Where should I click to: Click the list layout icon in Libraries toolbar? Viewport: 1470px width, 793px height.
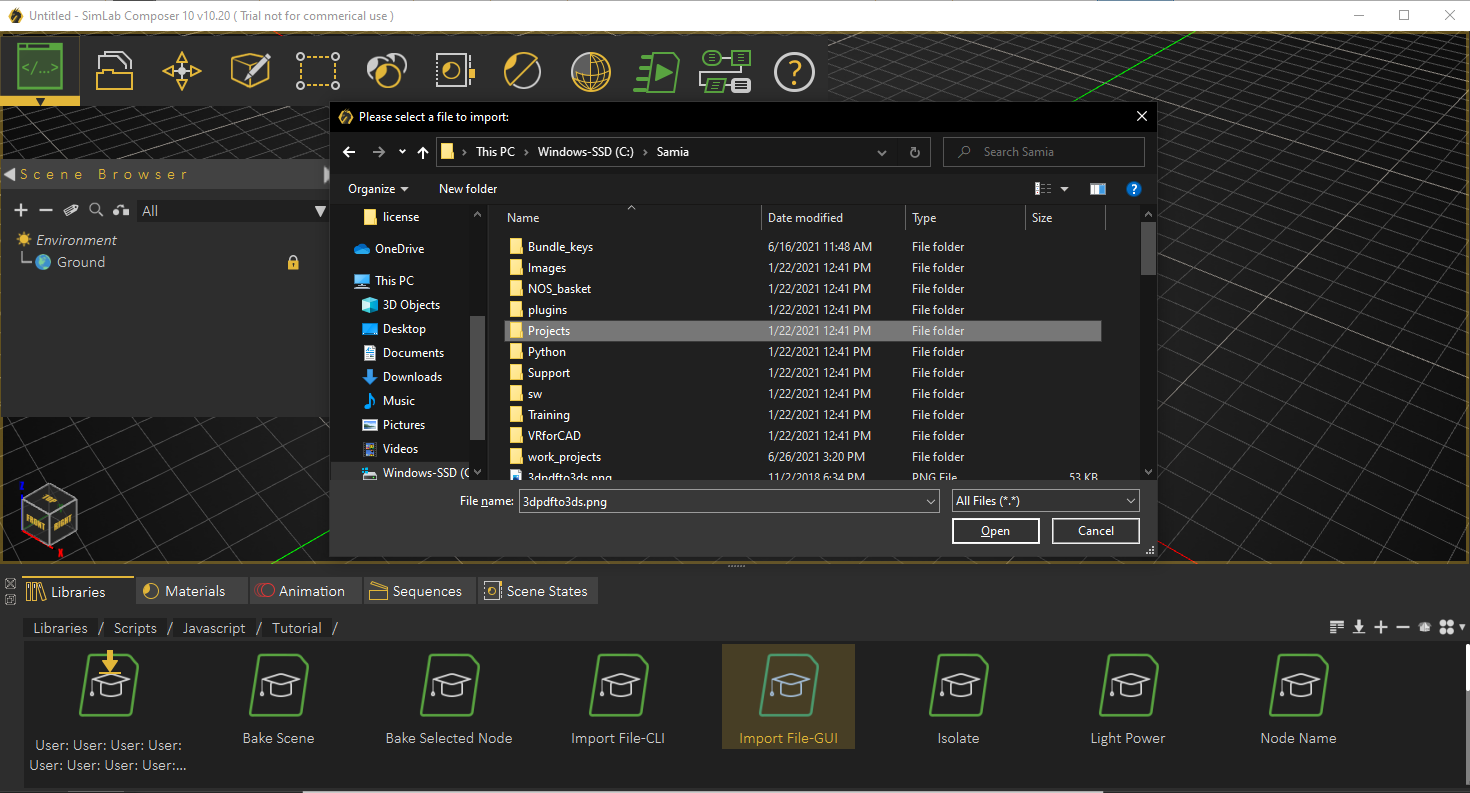[1337, 627]
